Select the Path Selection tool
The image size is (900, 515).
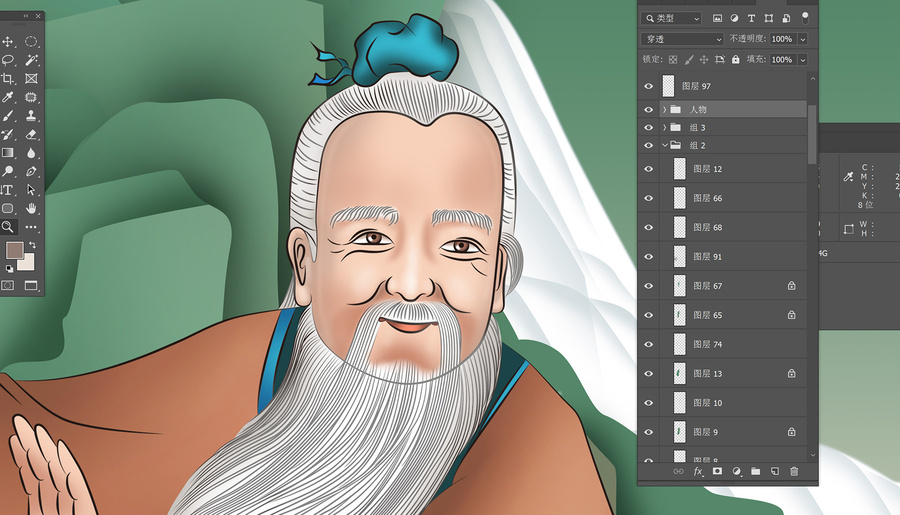(31, 189)
